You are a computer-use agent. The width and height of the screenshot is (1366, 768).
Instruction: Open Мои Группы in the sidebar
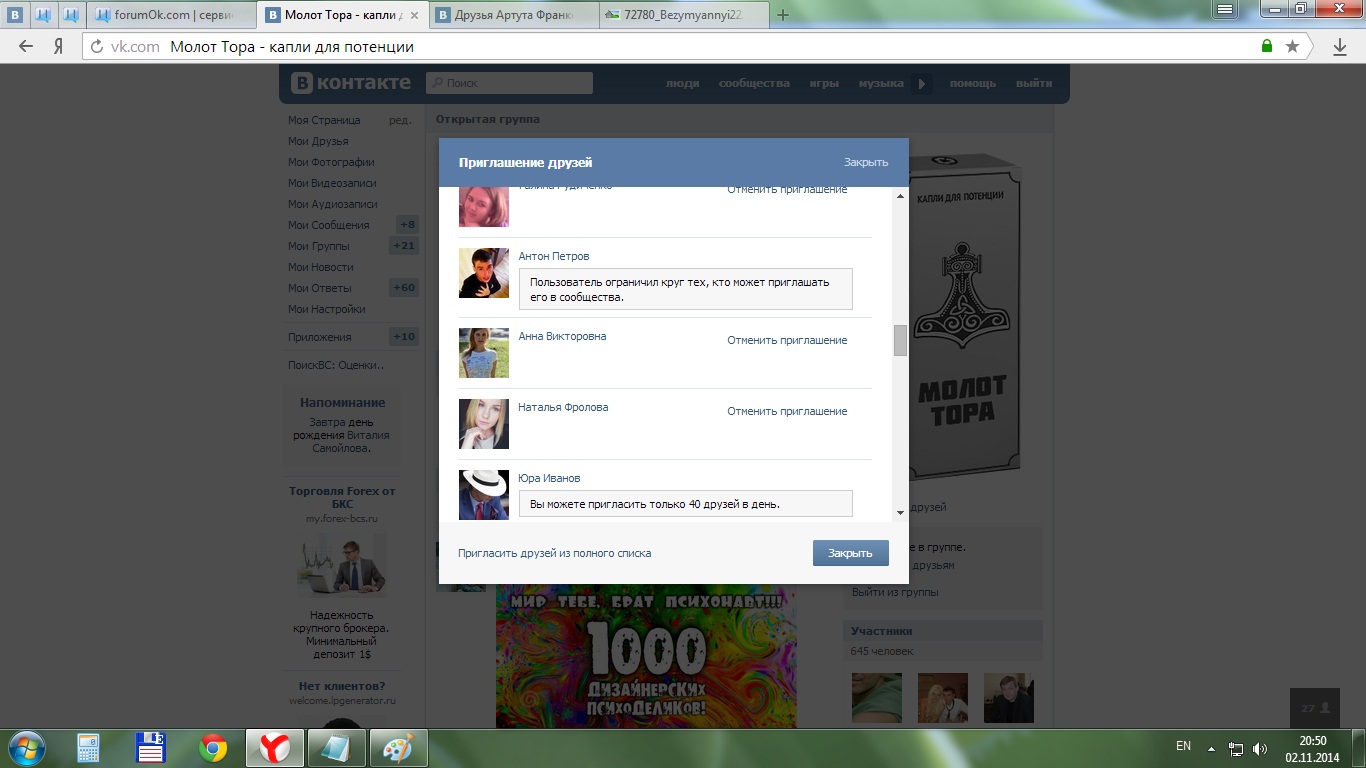pos(319,246)
